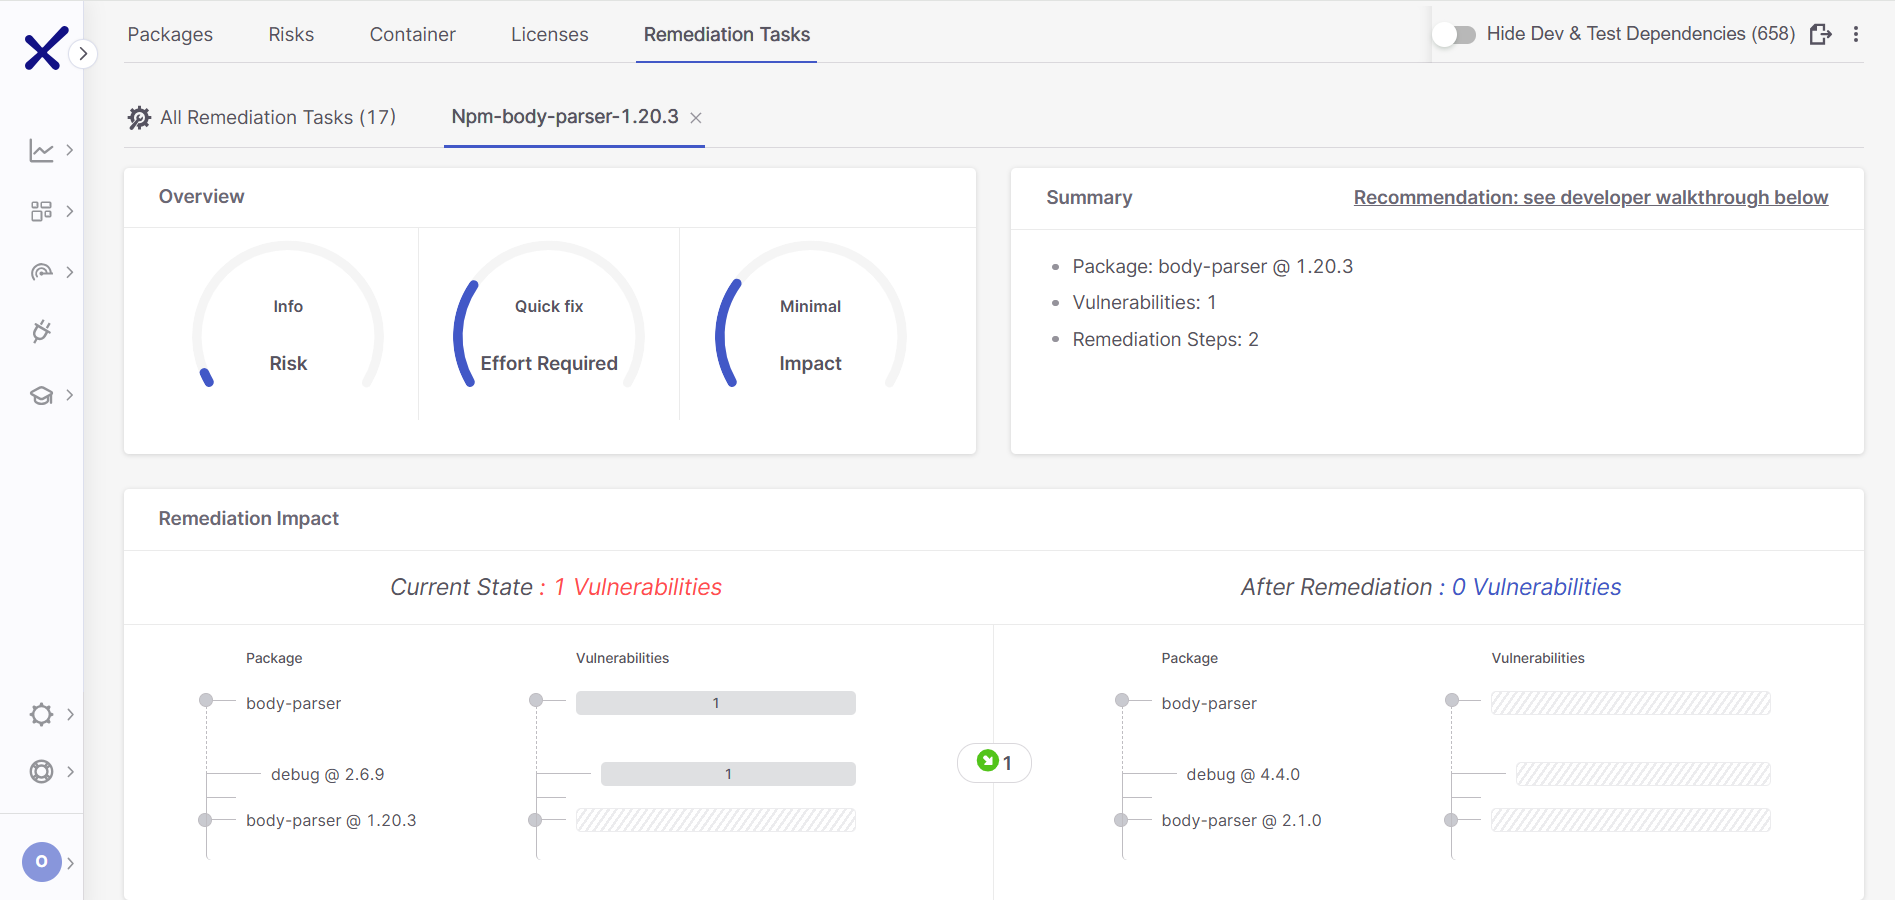This screenshot has height=900, width=1895.
Task: Switch to the Packages tab
Action: pyautogui.click(x=170, y=34)
